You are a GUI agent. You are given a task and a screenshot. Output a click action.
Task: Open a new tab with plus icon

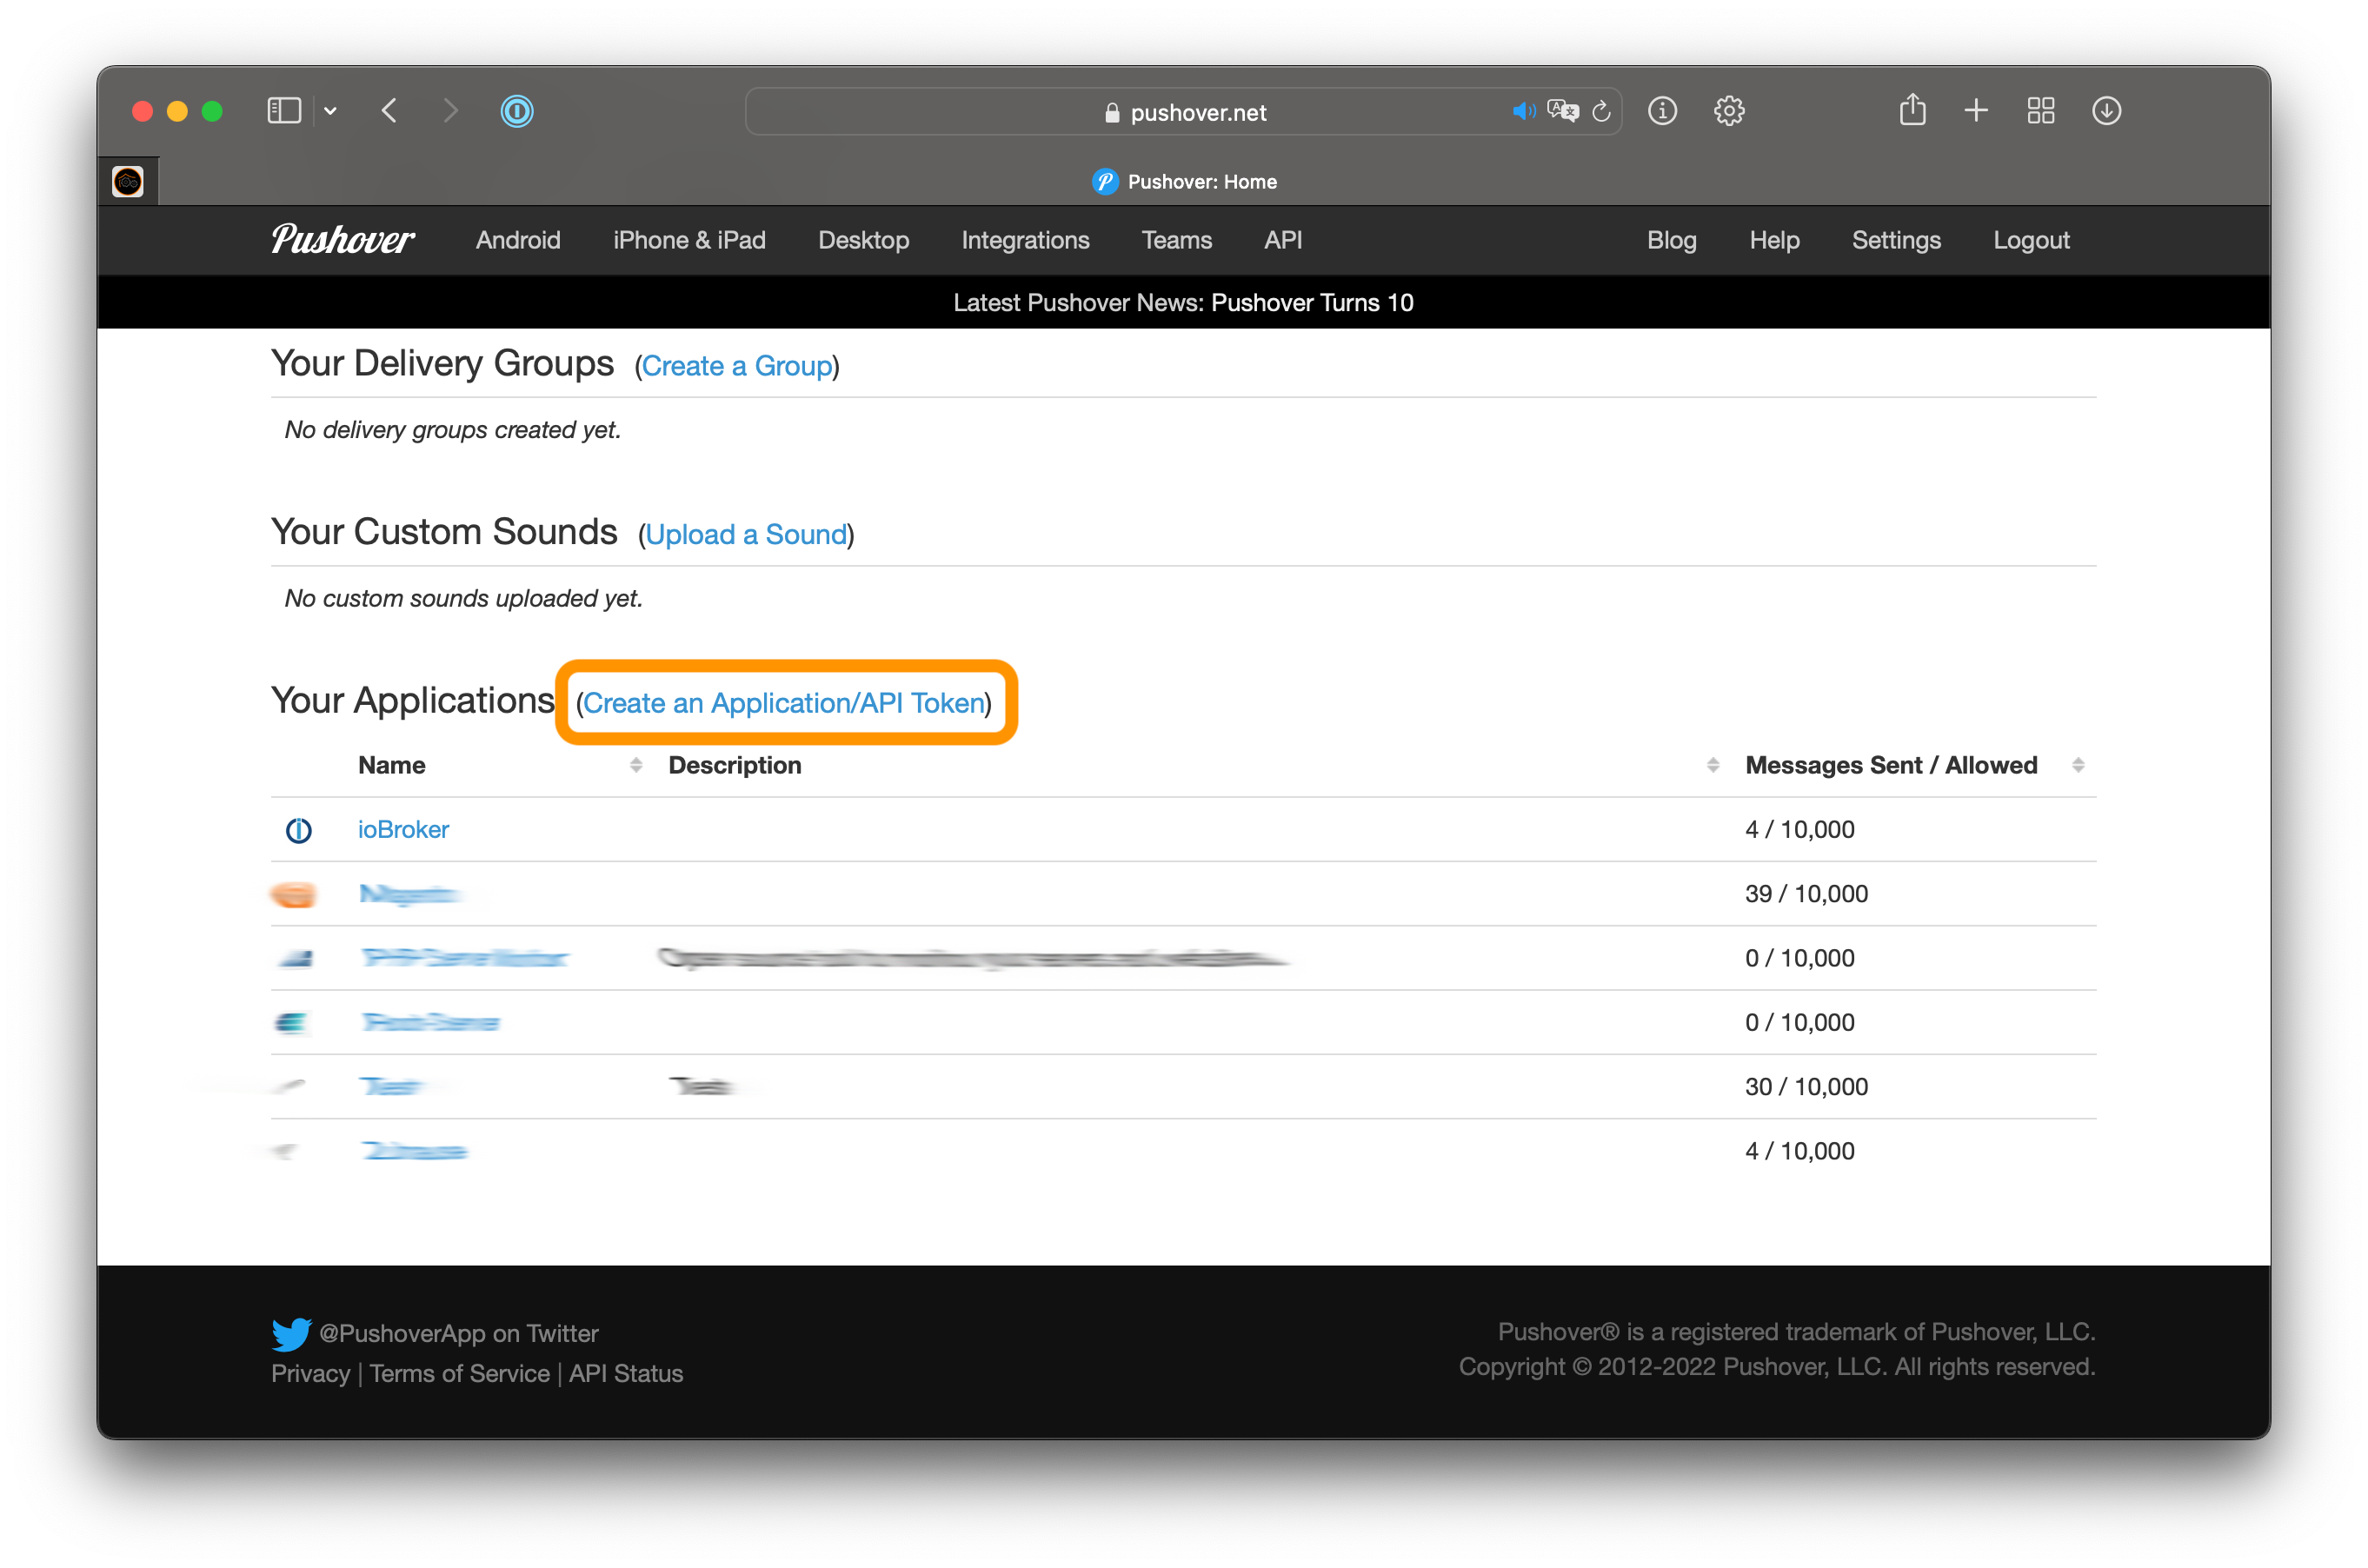coord(1976,110)
